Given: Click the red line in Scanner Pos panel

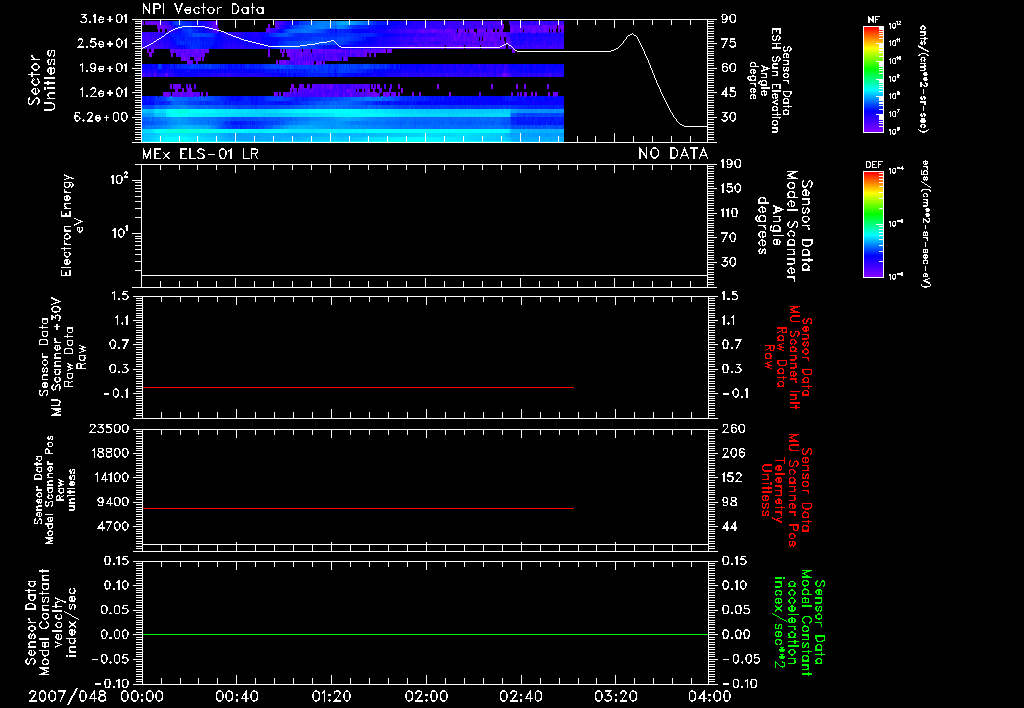Looking at the screenshot, I should (358, 508).
